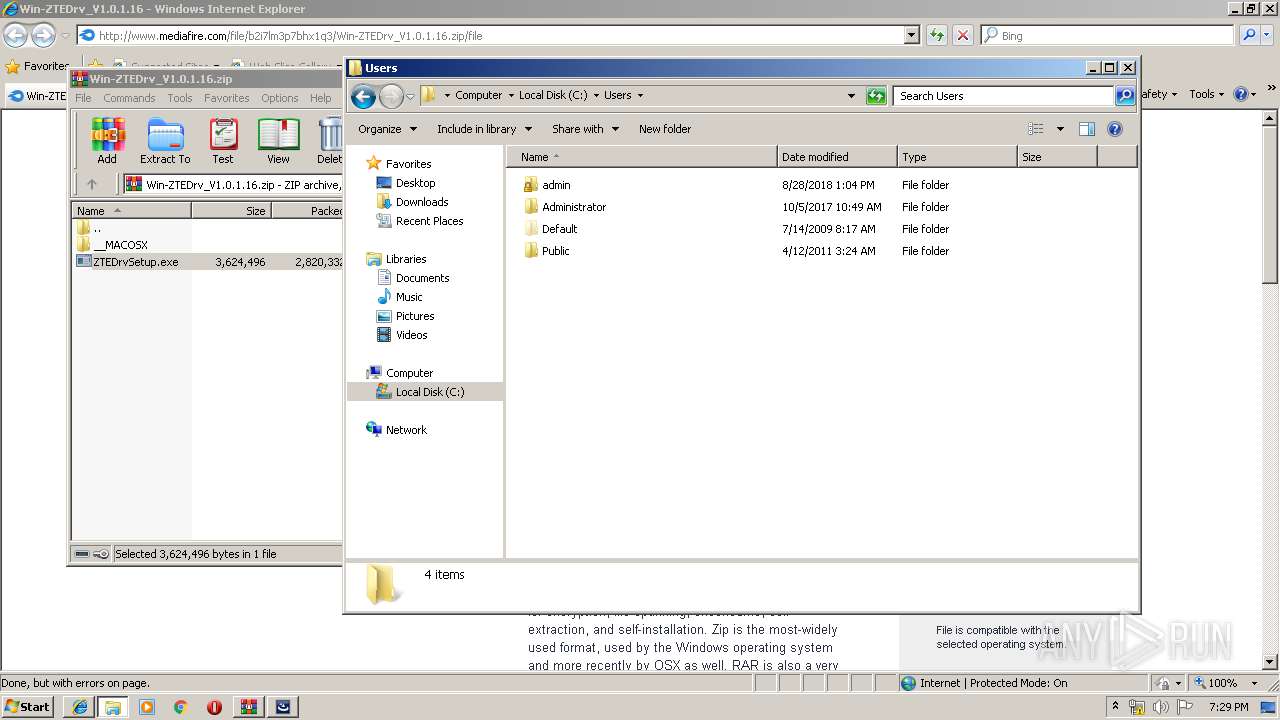This screenshot has height=720, width=1280.
Task: Open WinRAR Commands menu
Action: point(129,98)
